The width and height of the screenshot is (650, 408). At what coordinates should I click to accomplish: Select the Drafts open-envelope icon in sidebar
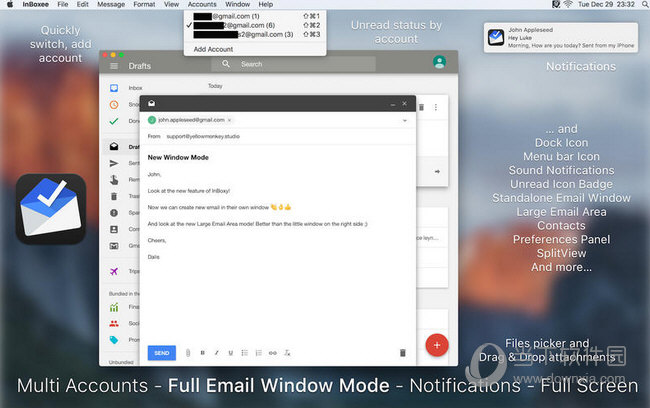(x=114, y=146)
